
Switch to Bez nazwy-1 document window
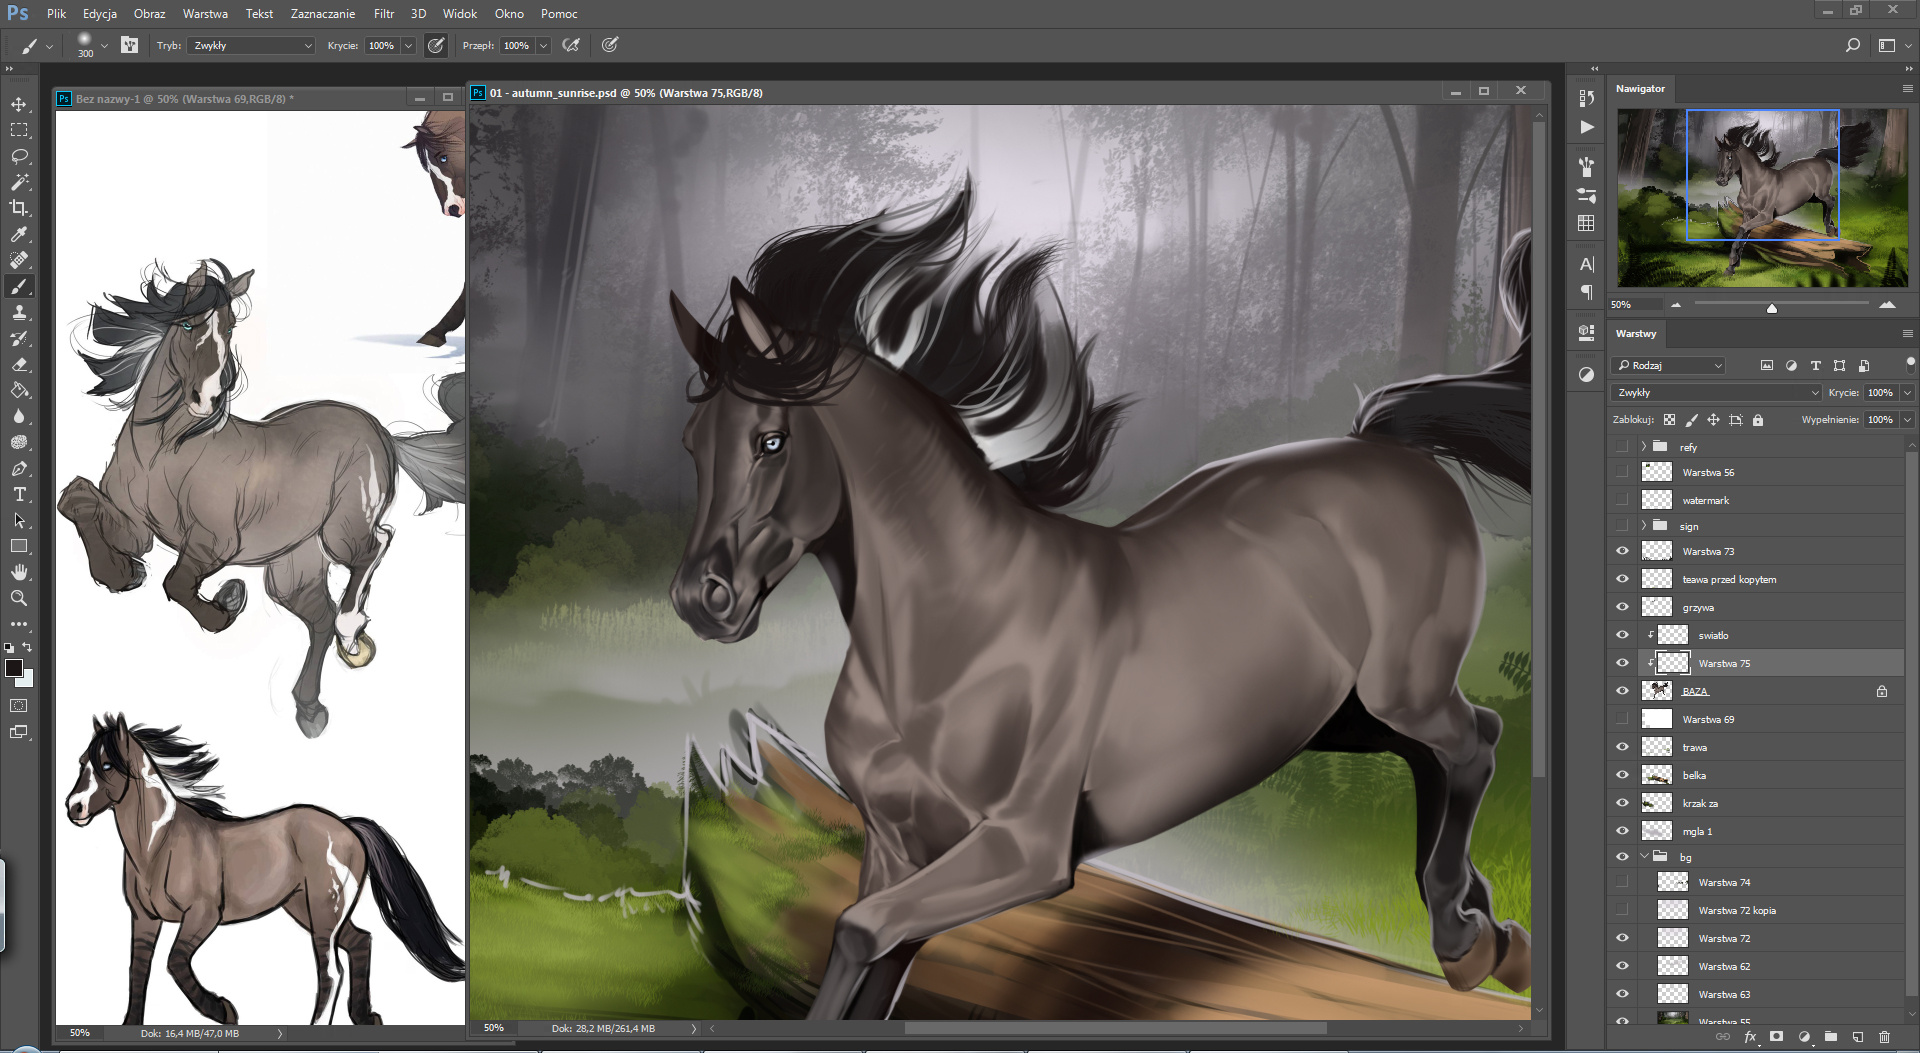(185, 99)
